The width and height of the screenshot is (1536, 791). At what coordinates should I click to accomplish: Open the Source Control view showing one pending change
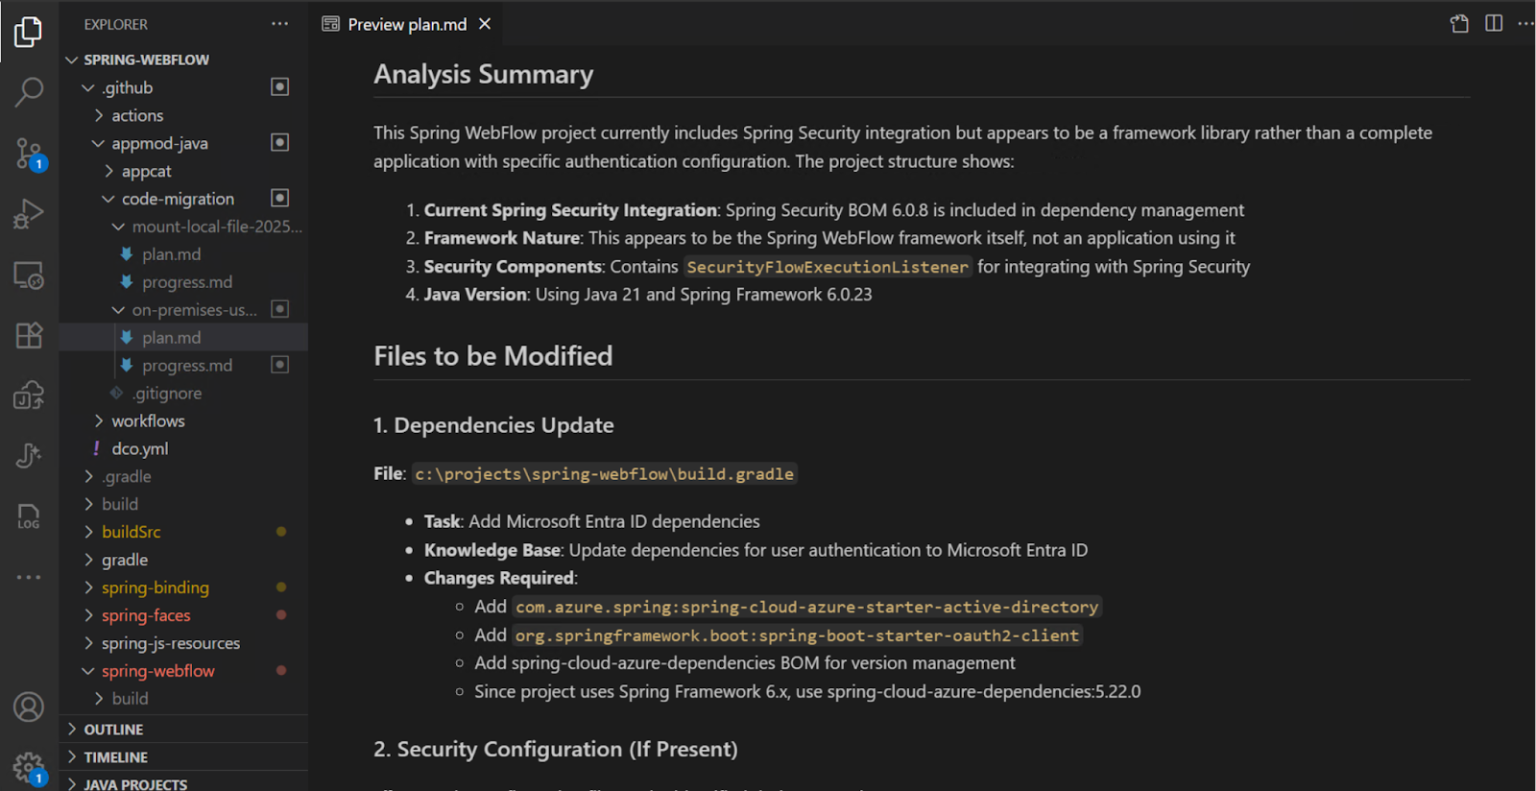coord(29,152)
